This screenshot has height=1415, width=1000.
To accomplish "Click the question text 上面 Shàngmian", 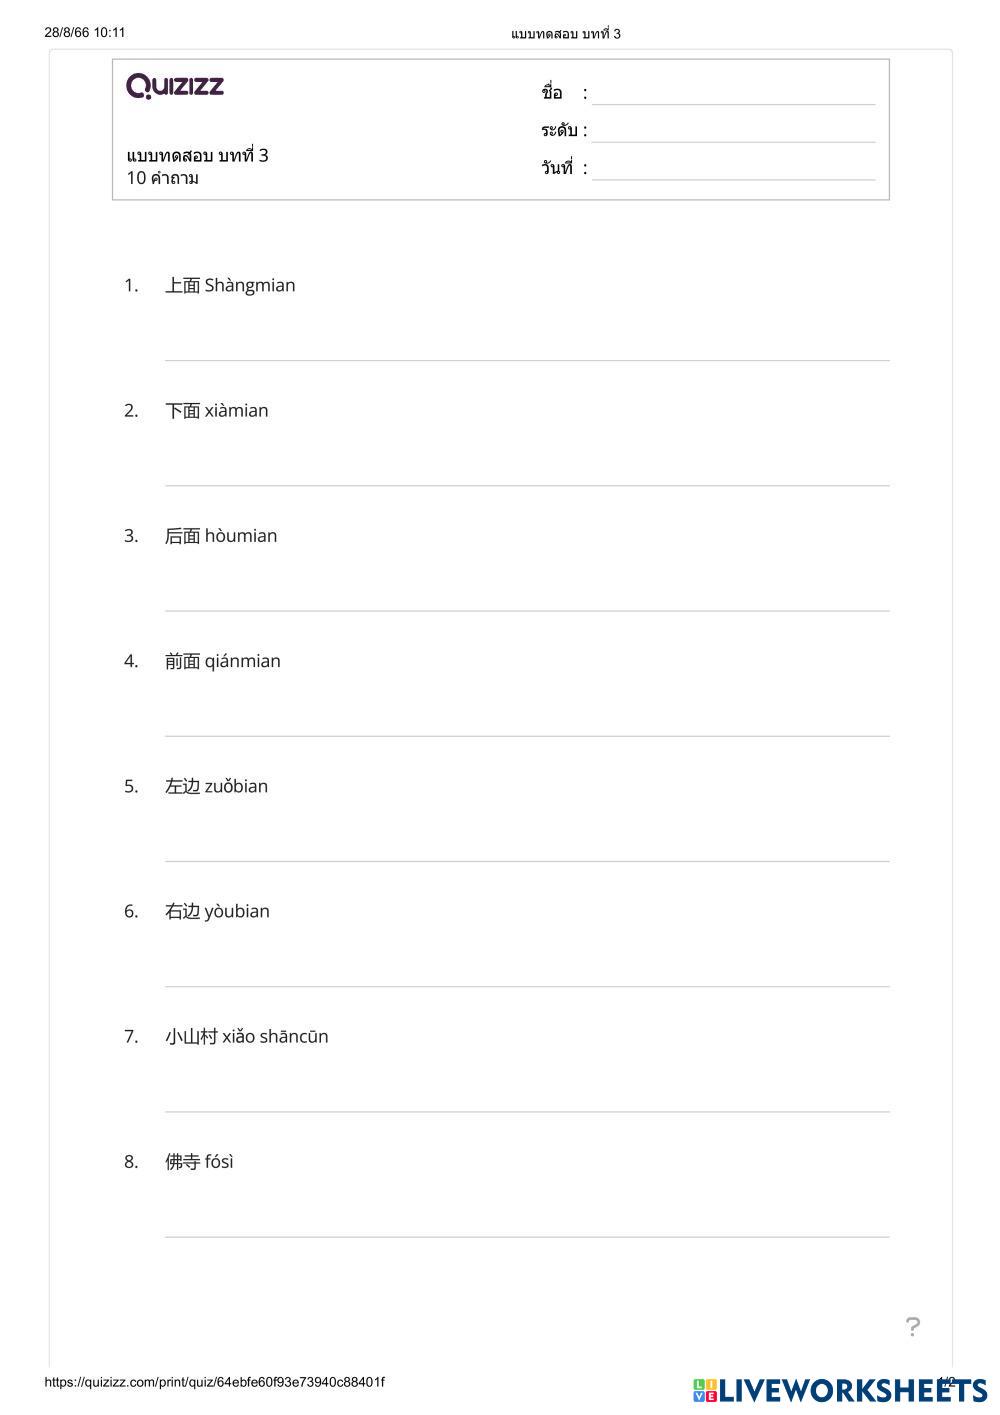I will point(230,286).
